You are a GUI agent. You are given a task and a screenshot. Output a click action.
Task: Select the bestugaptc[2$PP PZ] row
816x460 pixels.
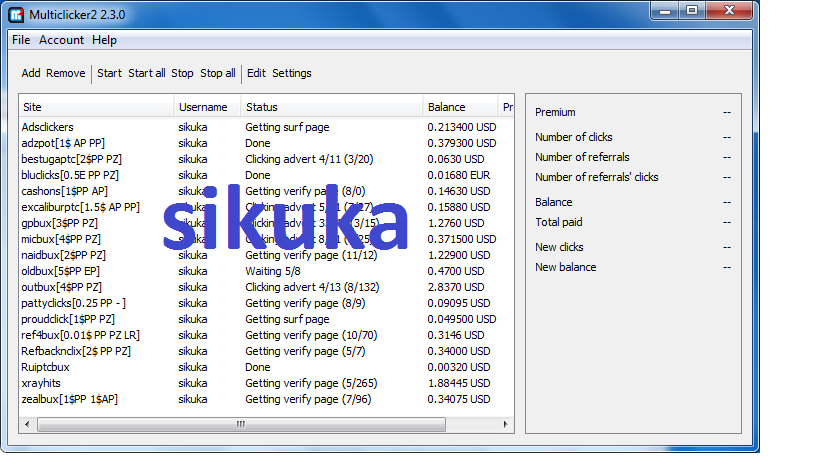point(266,159)
